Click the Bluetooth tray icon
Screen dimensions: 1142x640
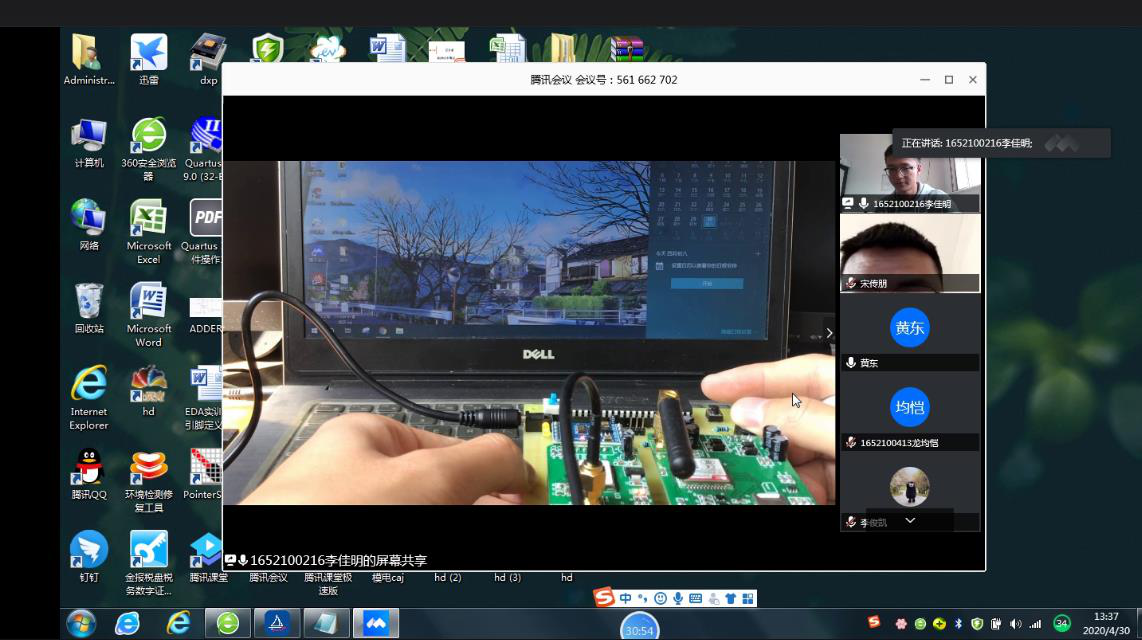[958, 623]
